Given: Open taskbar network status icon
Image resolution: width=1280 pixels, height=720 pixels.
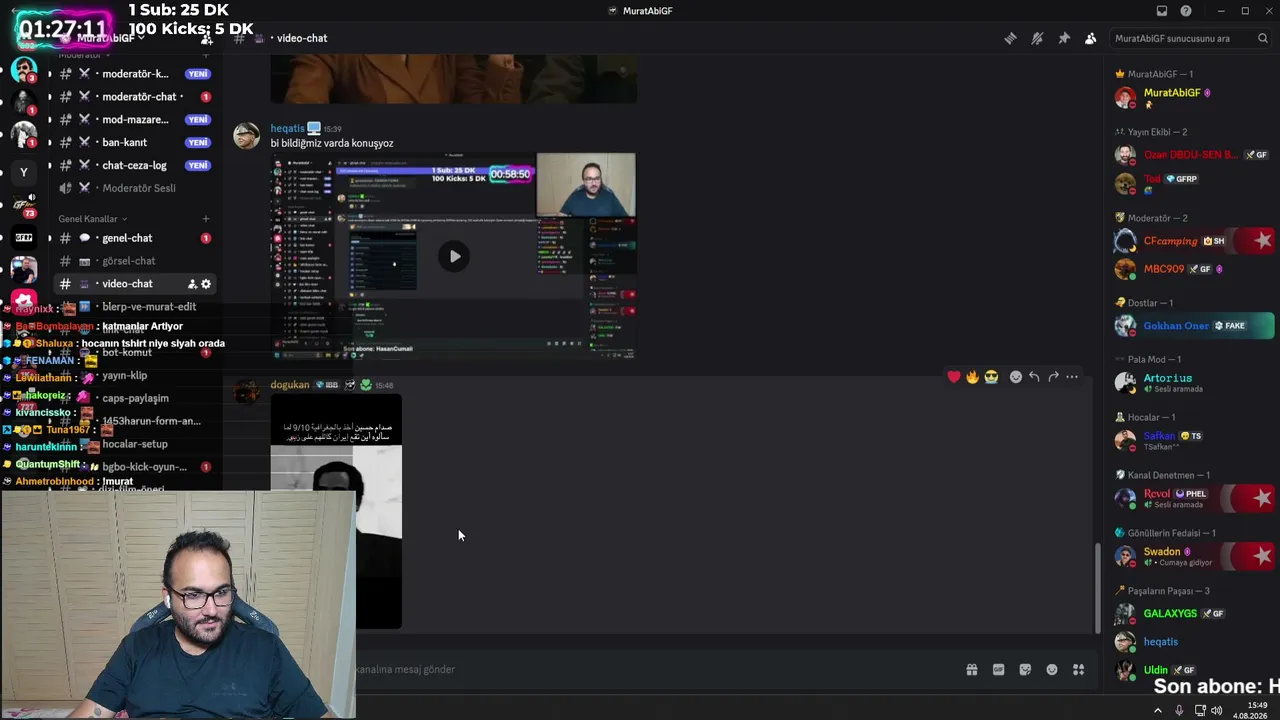Looking at the screenshot, I should (1199, 711).
